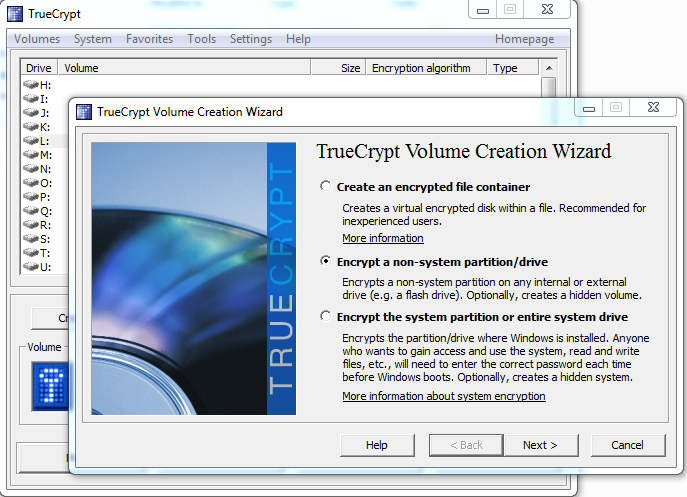Select drive J: icon in drive list
Screen dimensions: 687x497
(x=31, y=112)
